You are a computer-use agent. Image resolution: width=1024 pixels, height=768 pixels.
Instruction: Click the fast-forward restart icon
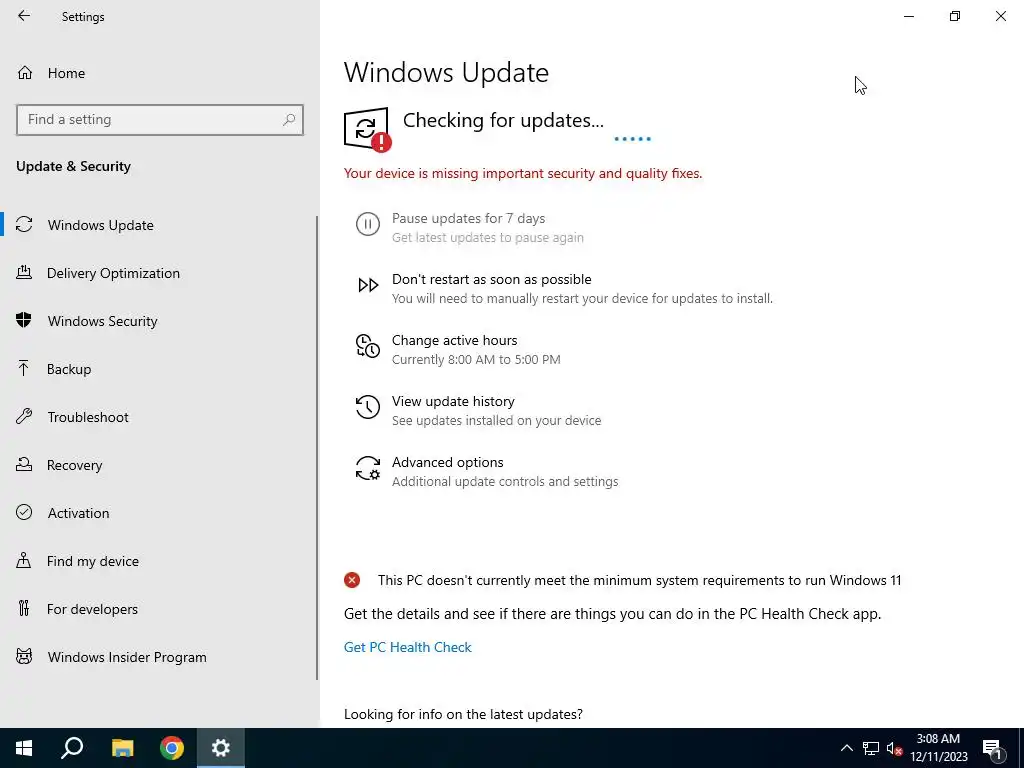point(368,285)
